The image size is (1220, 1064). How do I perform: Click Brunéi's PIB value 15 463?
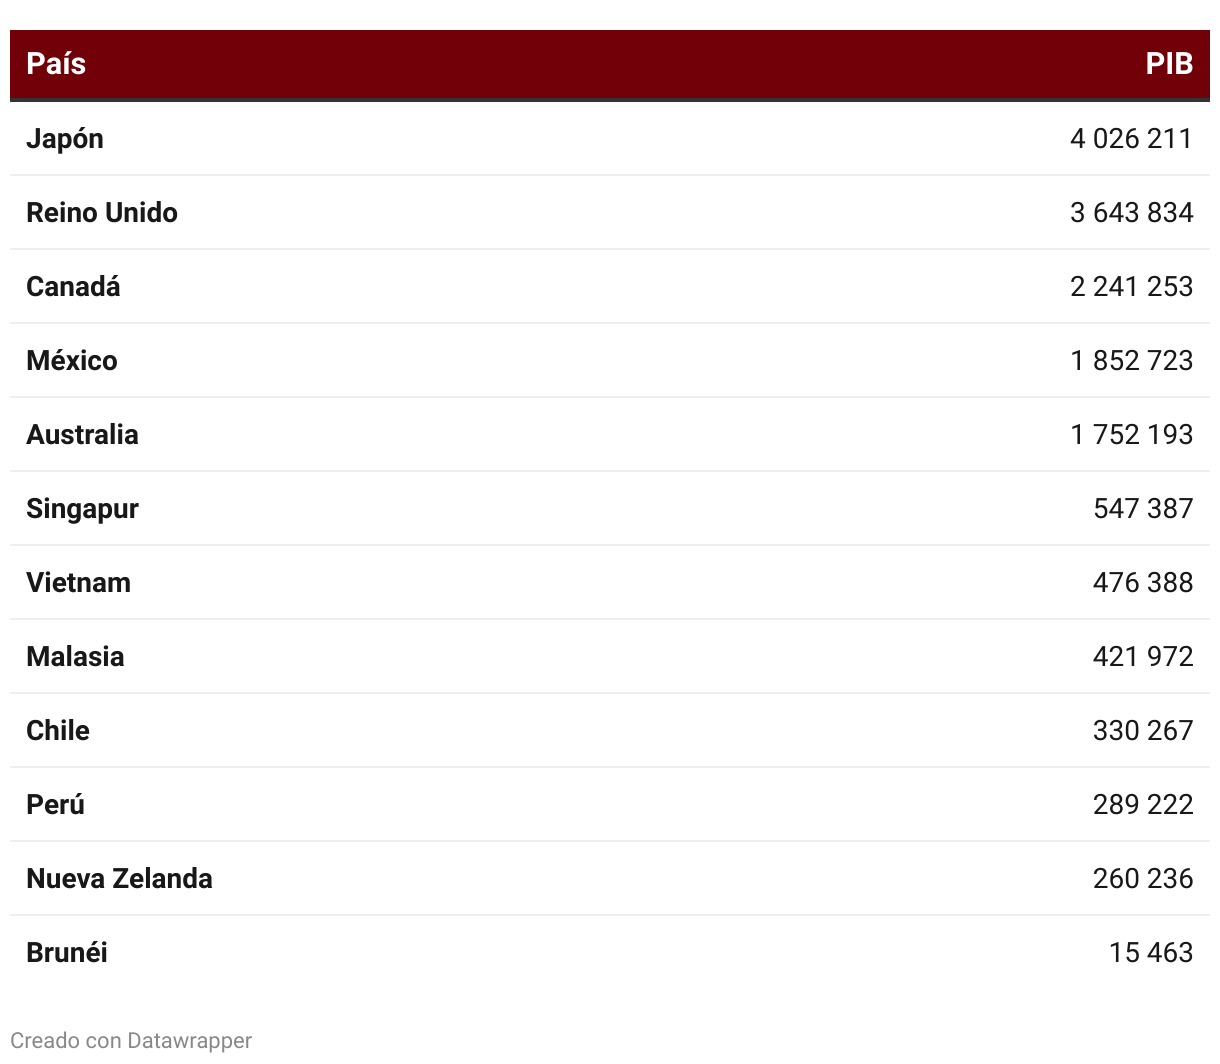tap(1150, 952)
